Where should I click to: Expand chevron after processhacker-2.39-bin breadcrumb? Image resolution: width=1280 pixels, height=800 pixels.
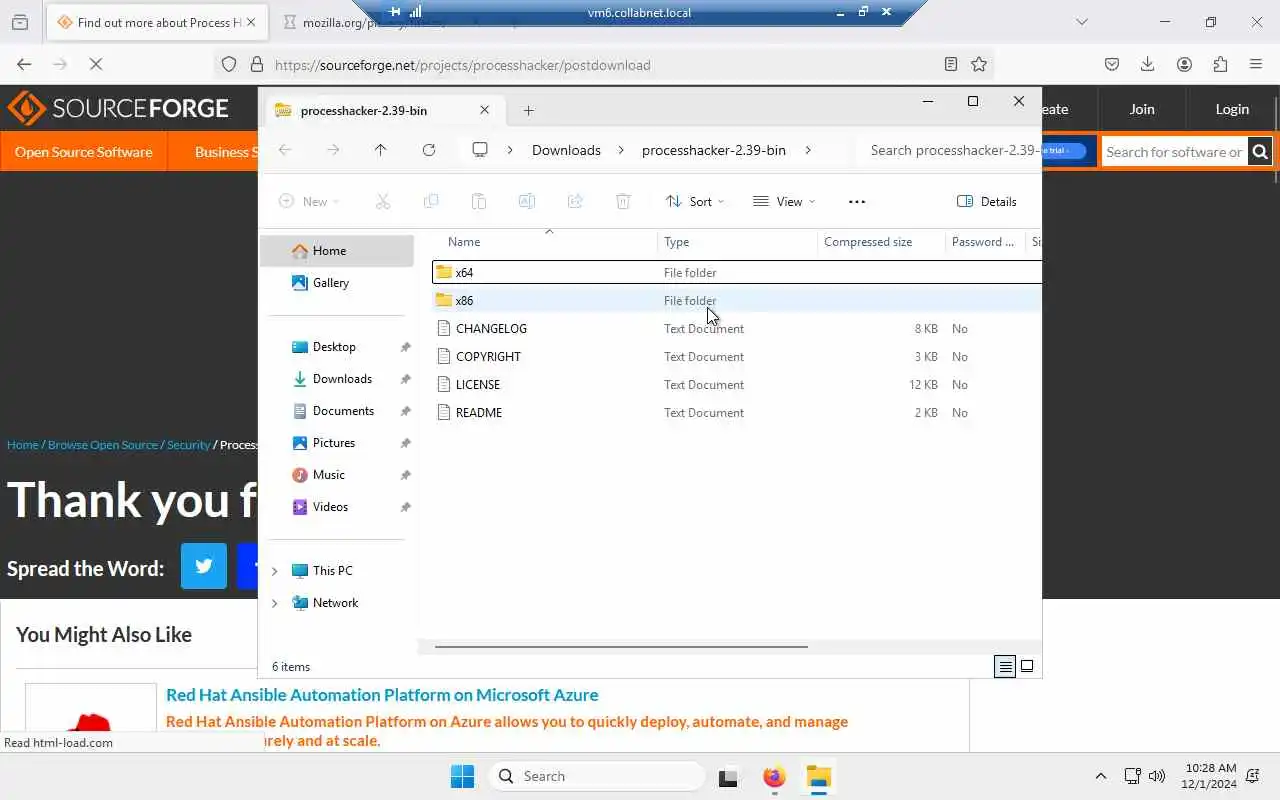[808, 150]
